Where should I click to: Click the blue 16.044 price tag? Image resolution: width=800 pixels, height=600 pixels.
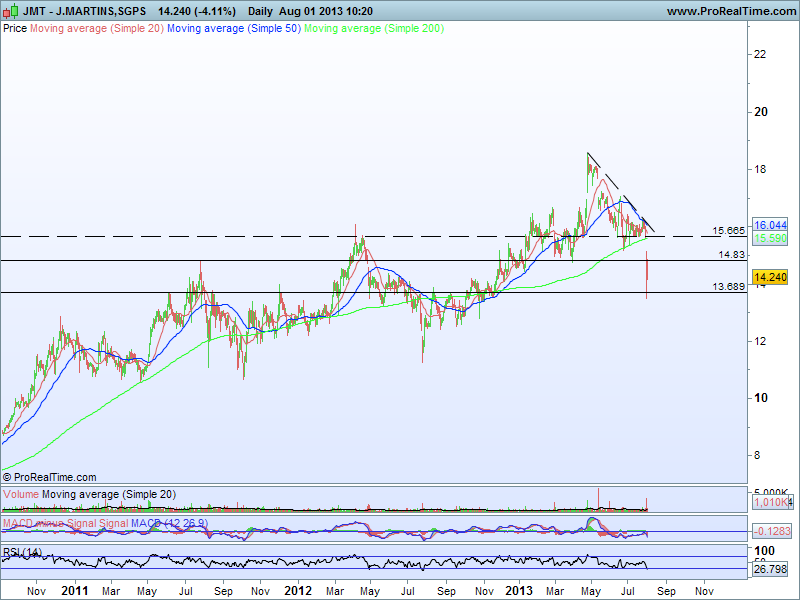pos(770,225)
